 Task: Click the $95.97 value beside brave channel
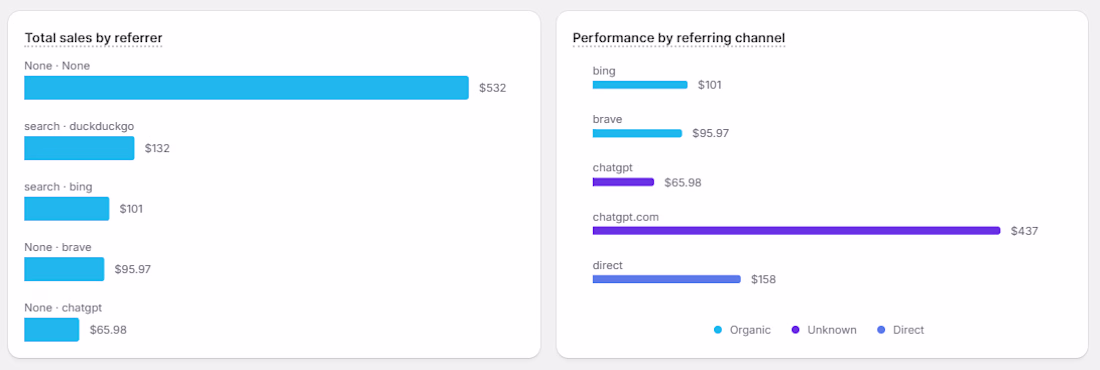[x=711, y=134]
